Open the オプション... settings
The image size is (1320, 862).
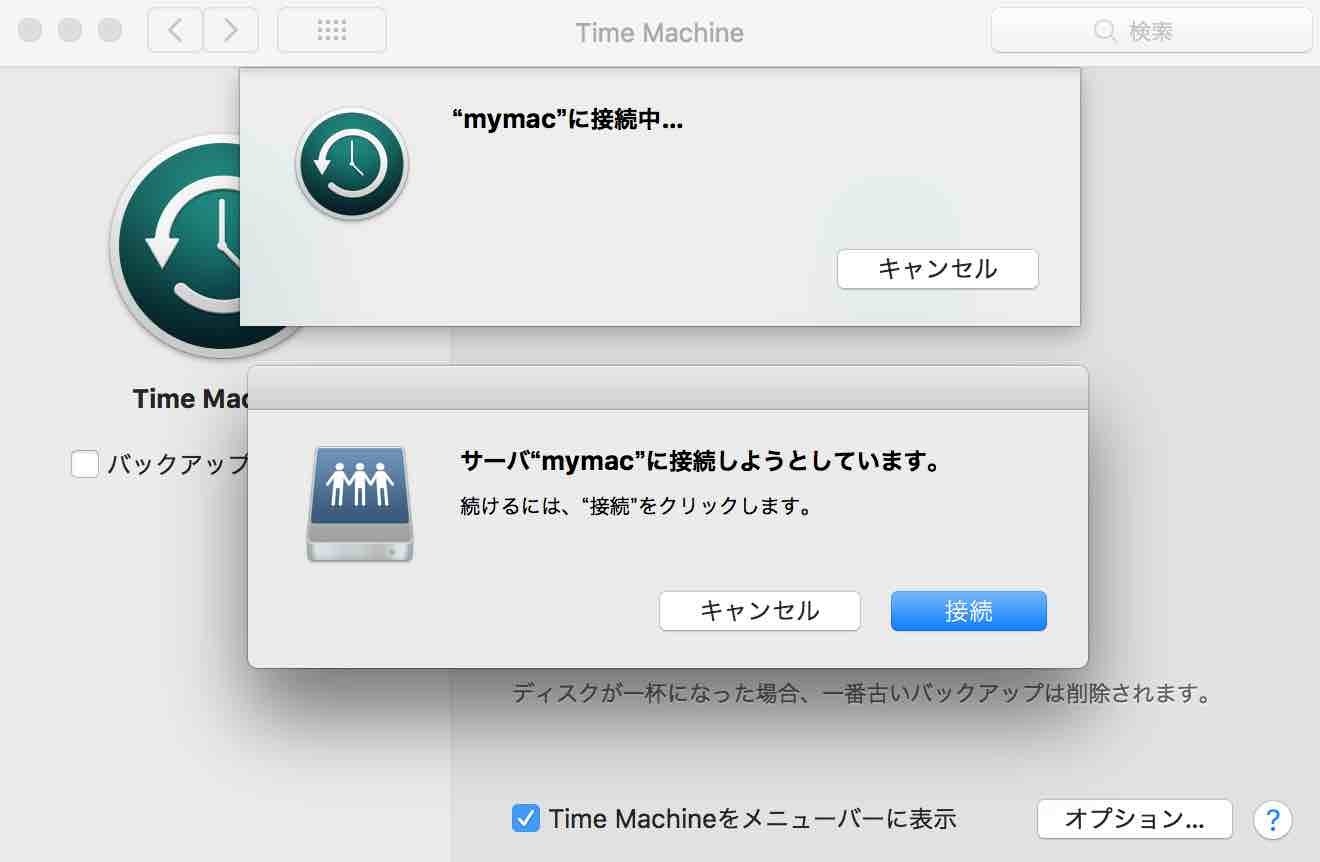click(1135, 819)
